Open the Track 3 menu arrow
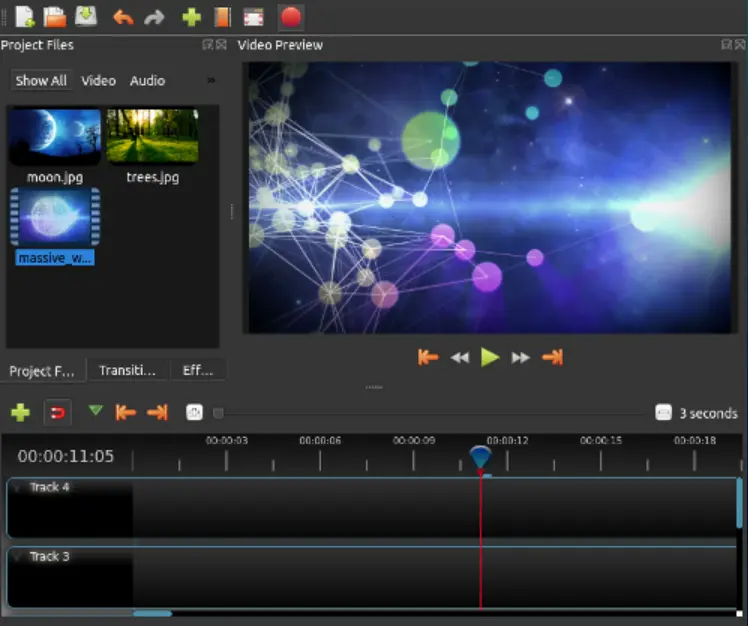Viewport: 748px width, 626px height. click(18, 556)
